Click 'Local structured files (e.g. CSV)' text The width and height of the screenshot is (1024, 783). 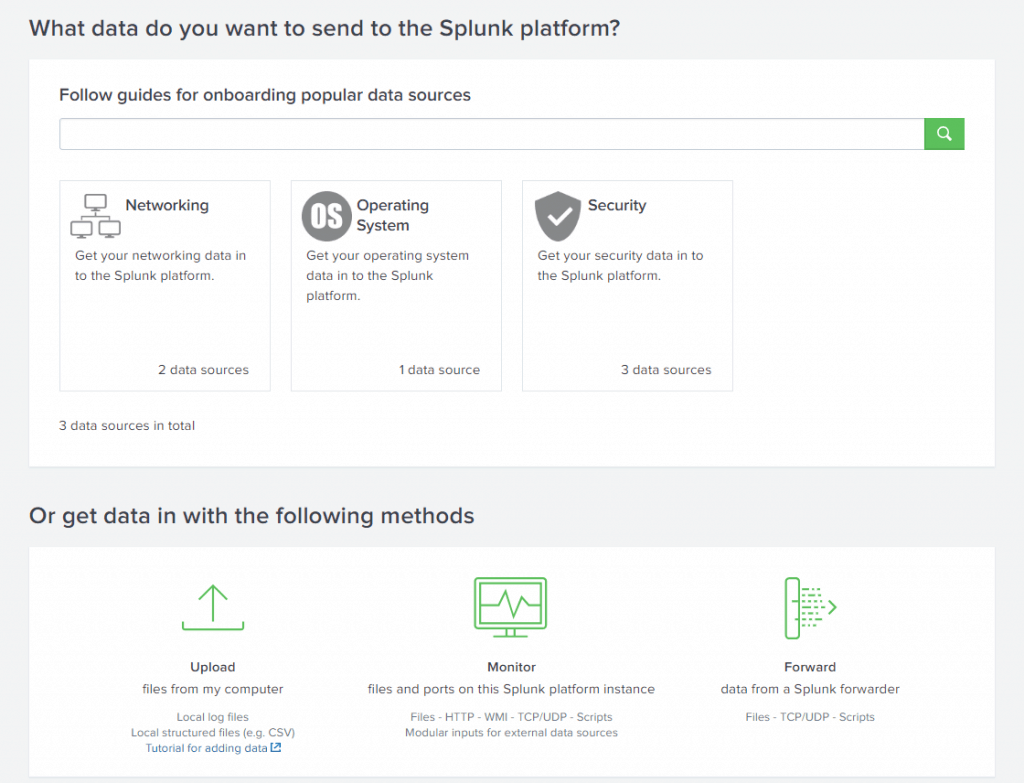pyautogui.click(x=213, y=733)
